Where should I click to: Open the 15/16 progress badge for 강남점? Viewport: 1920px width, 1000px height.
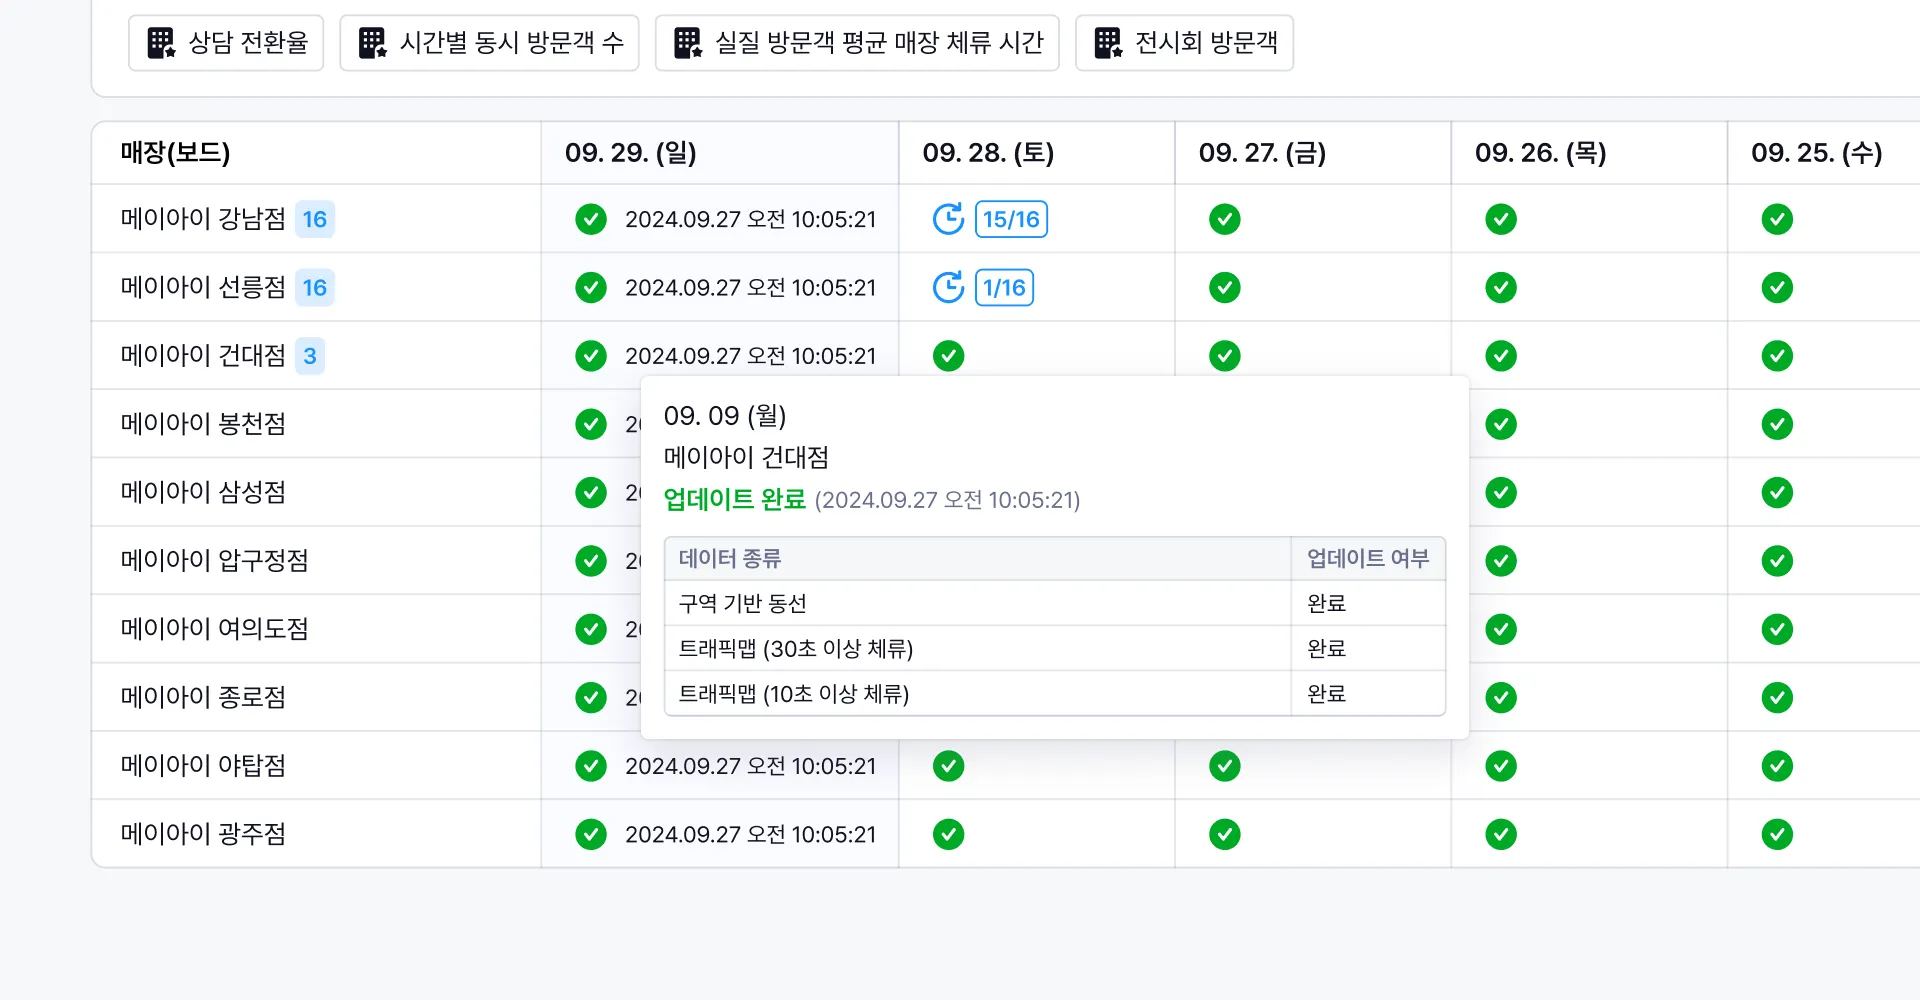(1011, 219)
